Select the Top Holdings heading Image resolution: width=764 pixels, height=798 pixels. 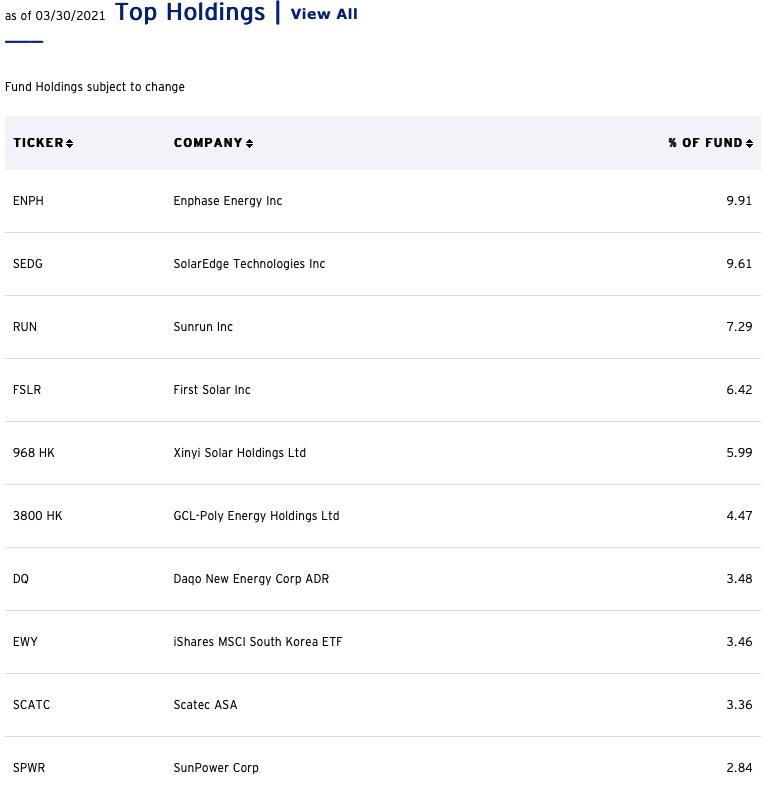coord(190,12)
